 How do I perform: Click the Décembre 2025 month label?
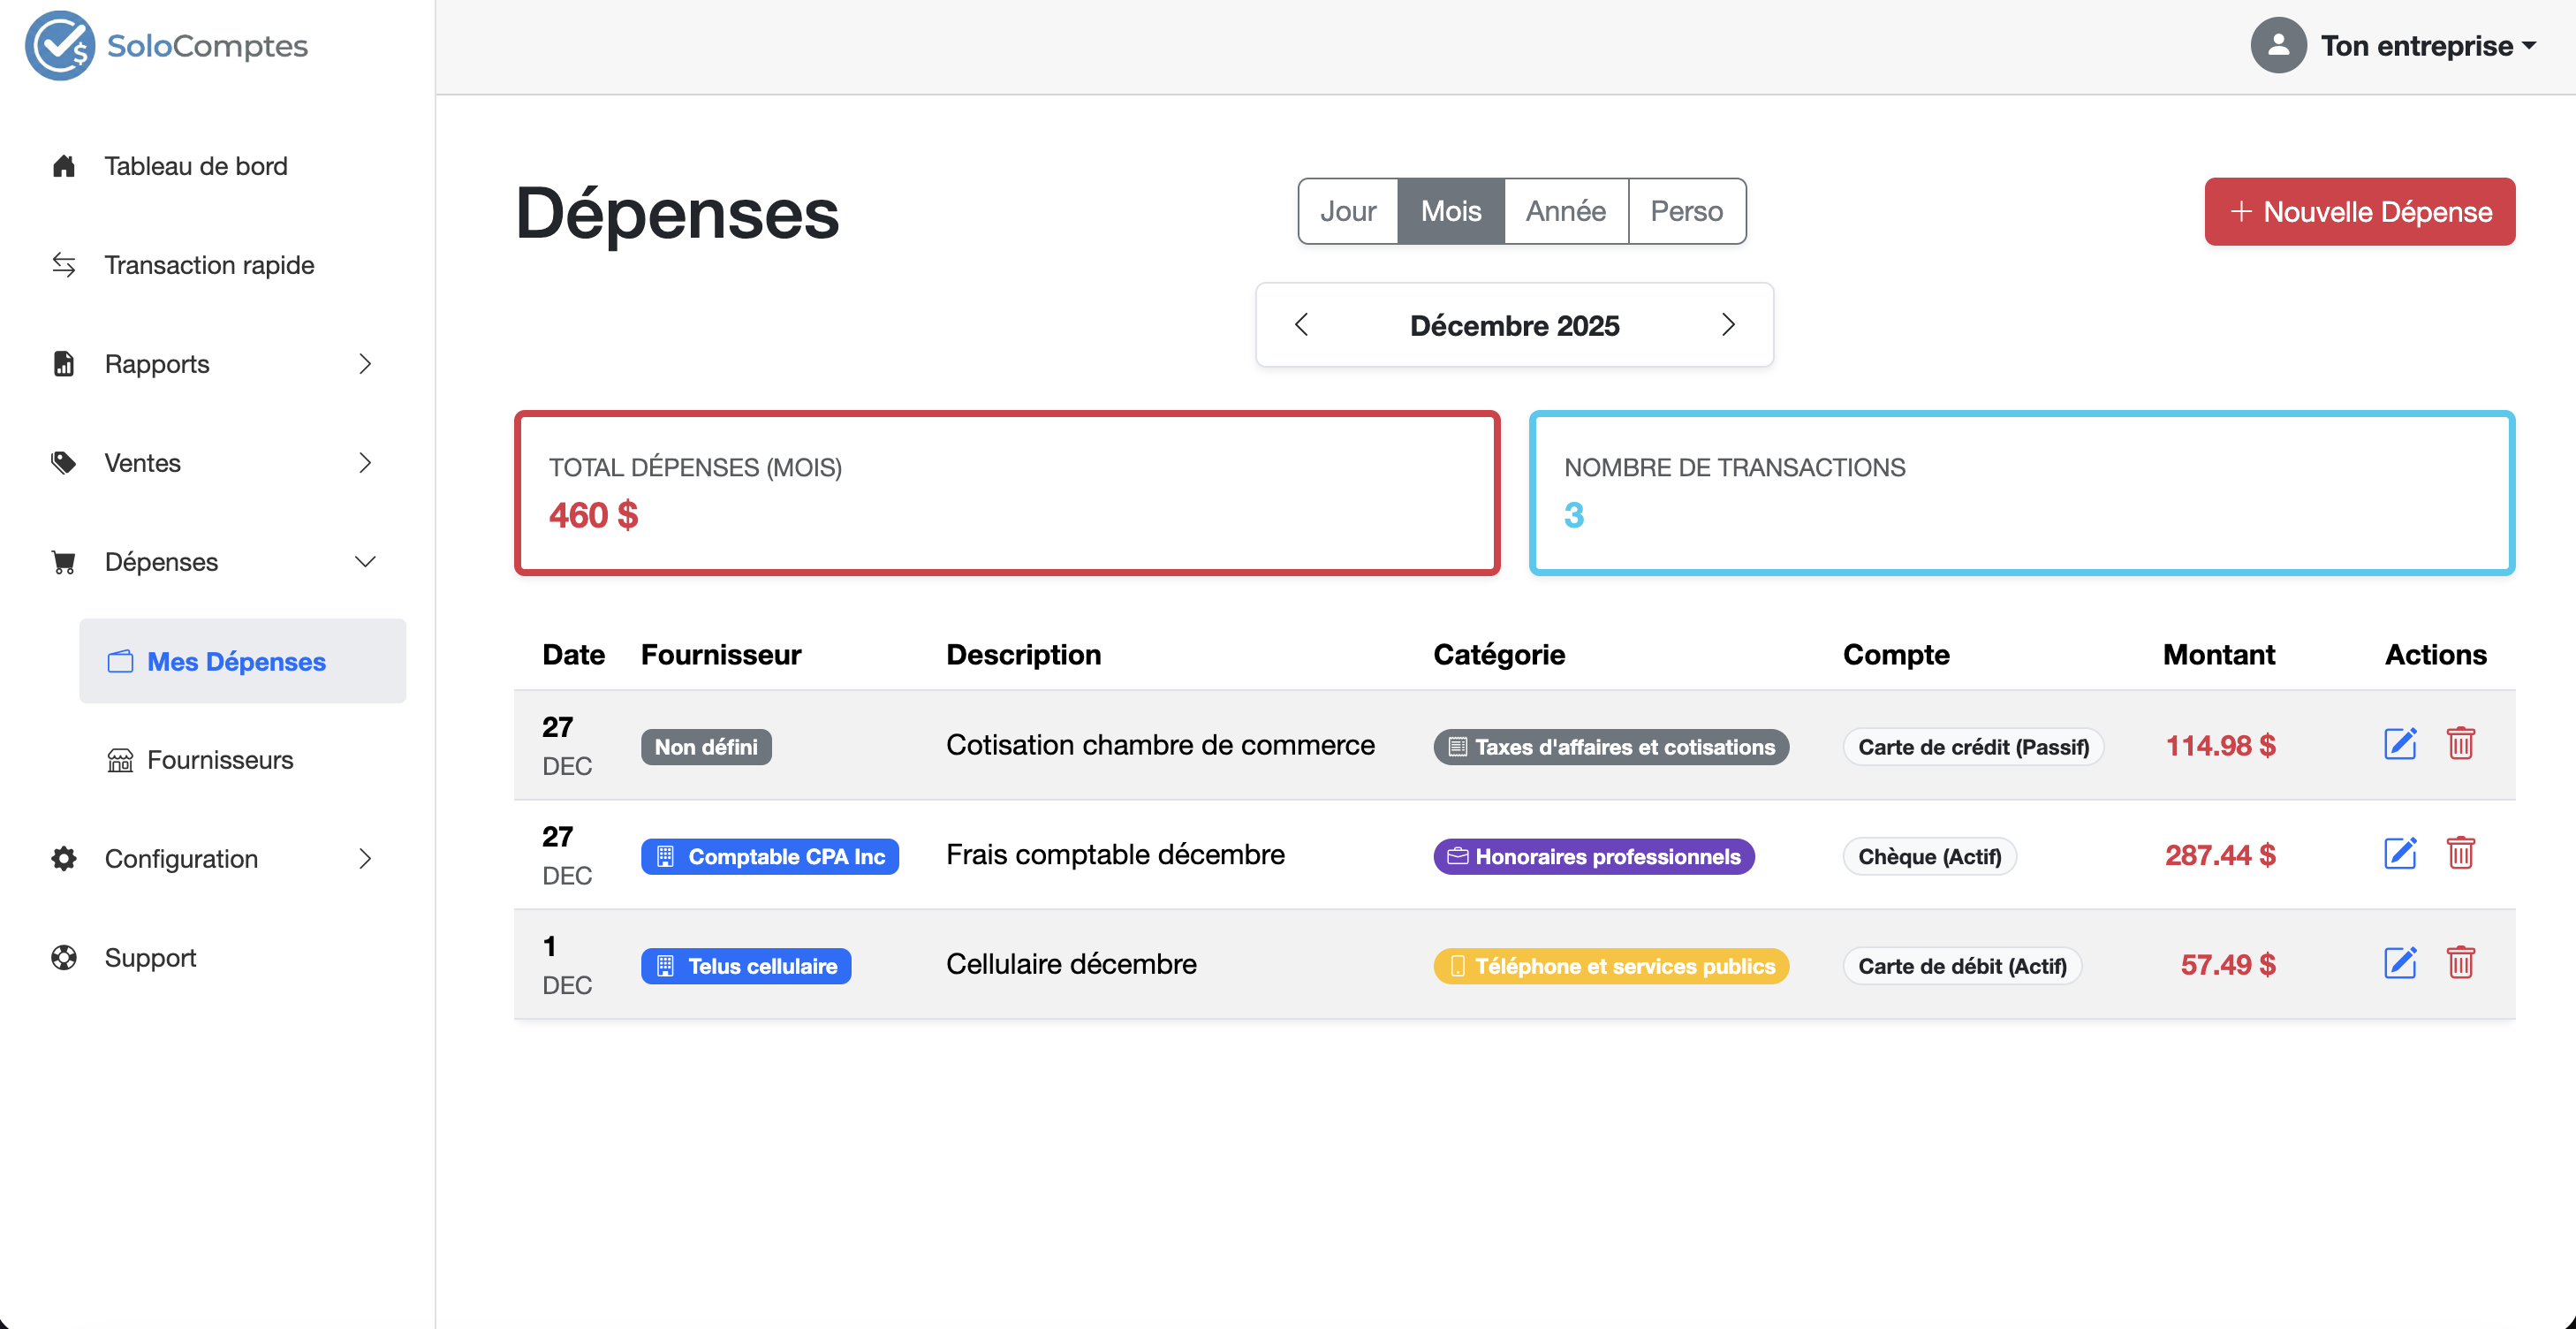pos(1514,326)
